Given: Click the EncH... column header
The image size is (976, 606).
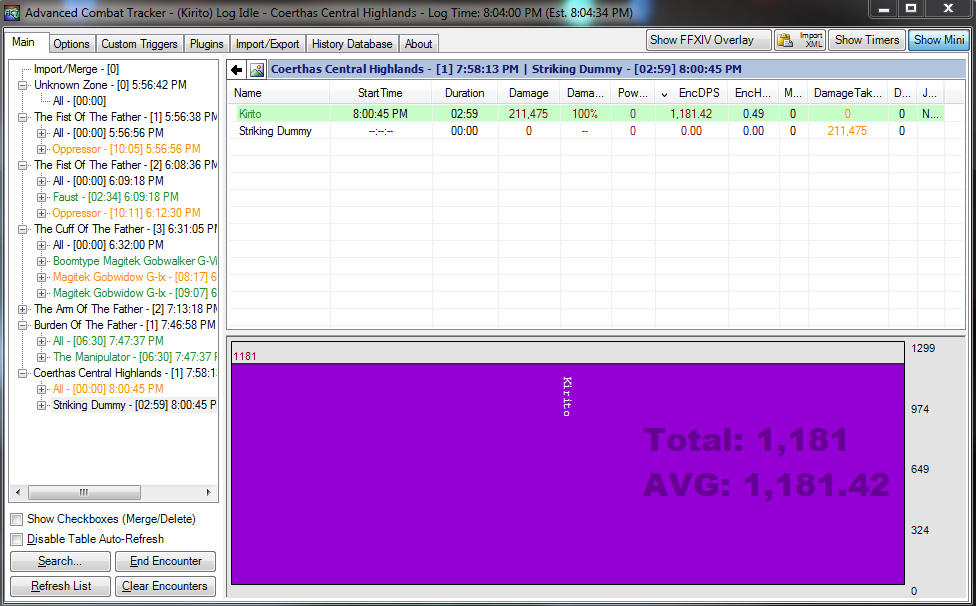Looking at the screenshot, I should pyautogui.click(x=753, y=93).
